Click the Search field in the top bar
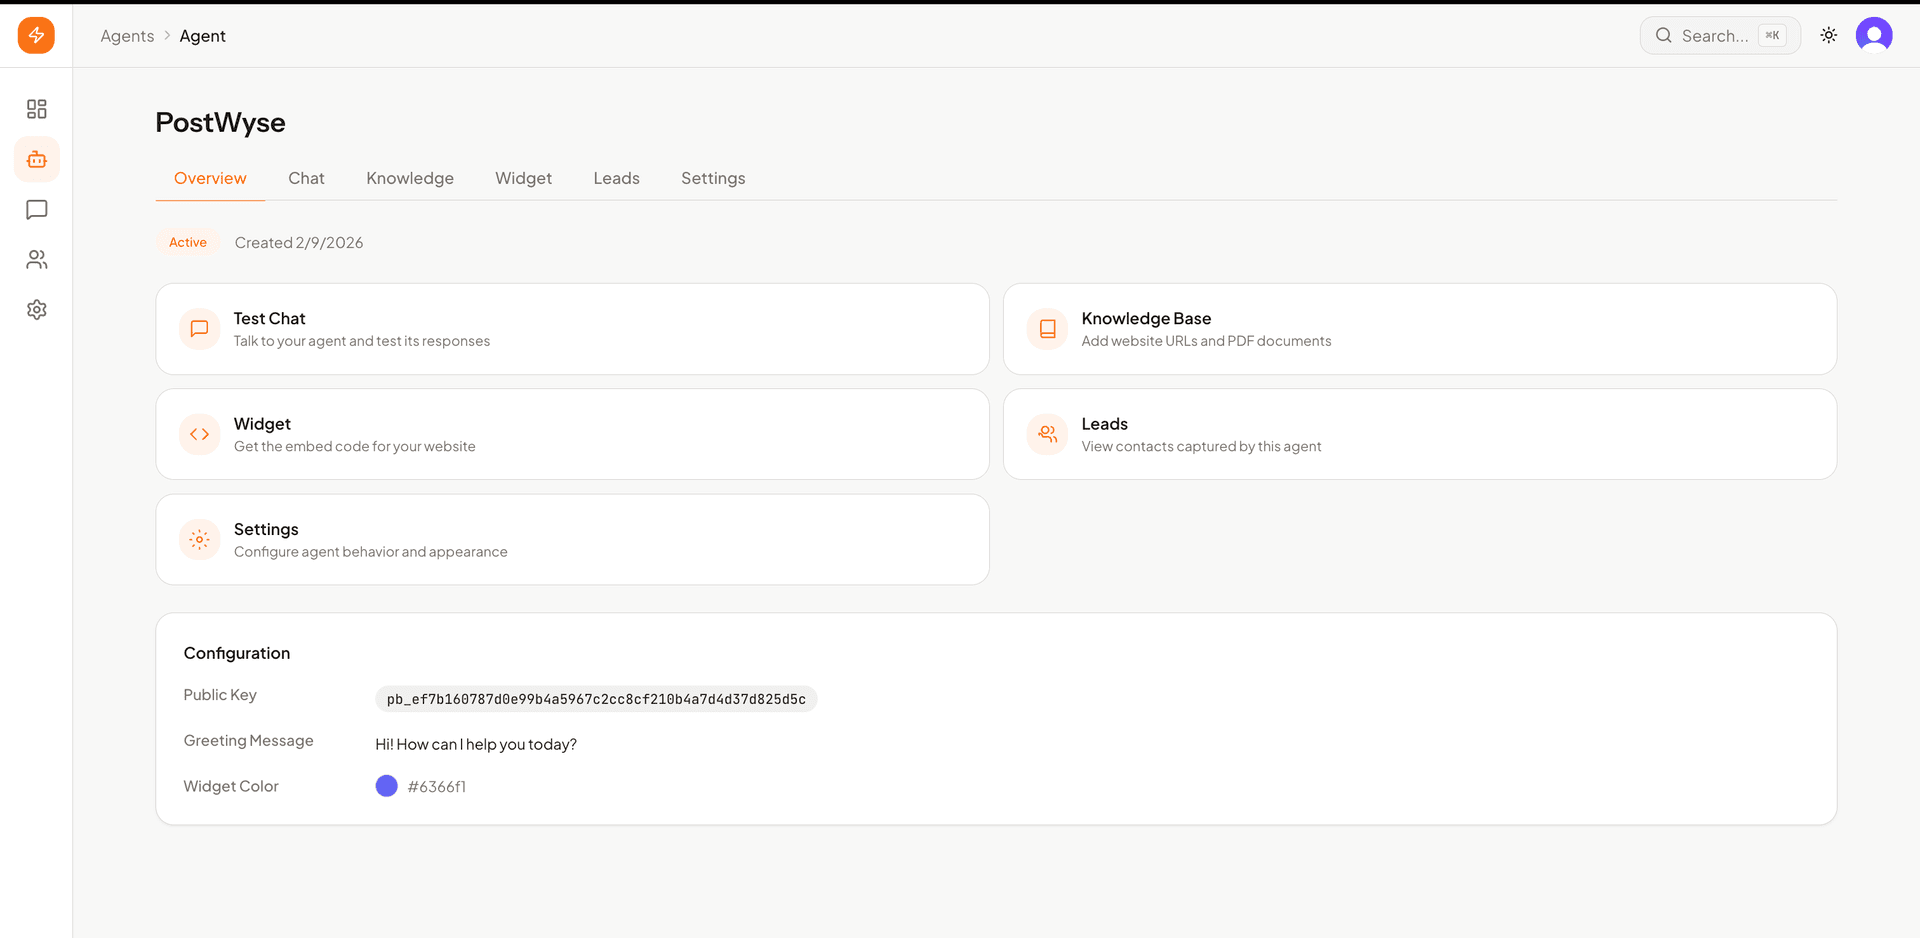Screen dimensions: 1920x938 (x=1719, y=35)
